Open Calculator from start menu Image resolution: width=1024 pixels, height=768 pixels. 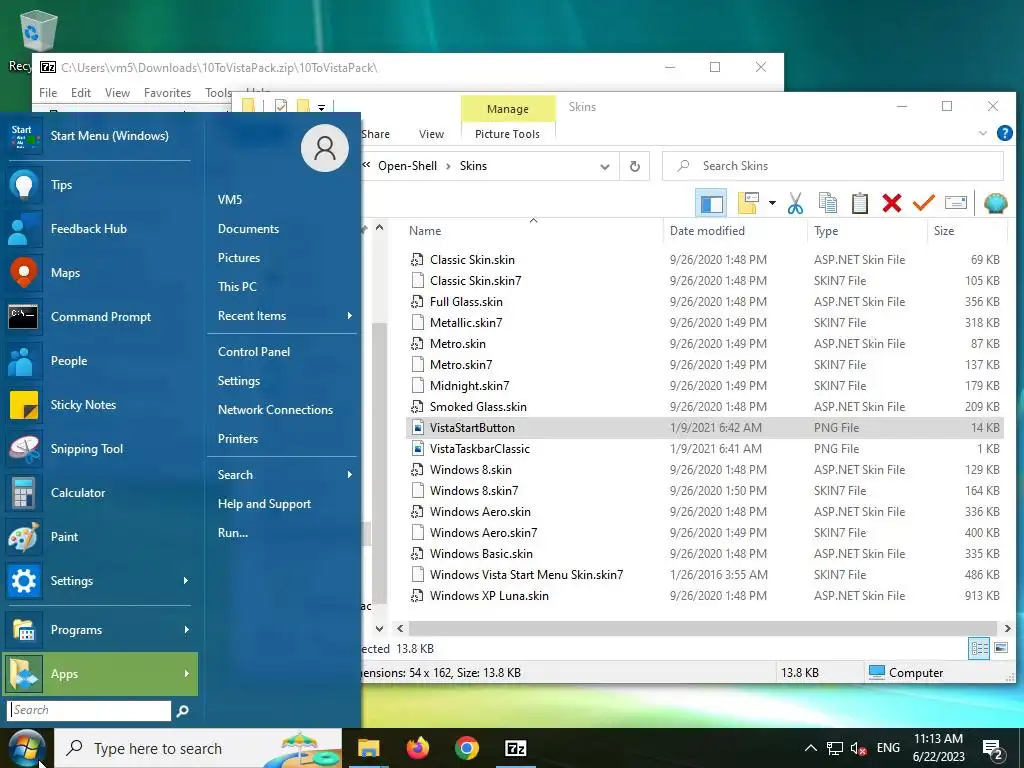[100, 493]
